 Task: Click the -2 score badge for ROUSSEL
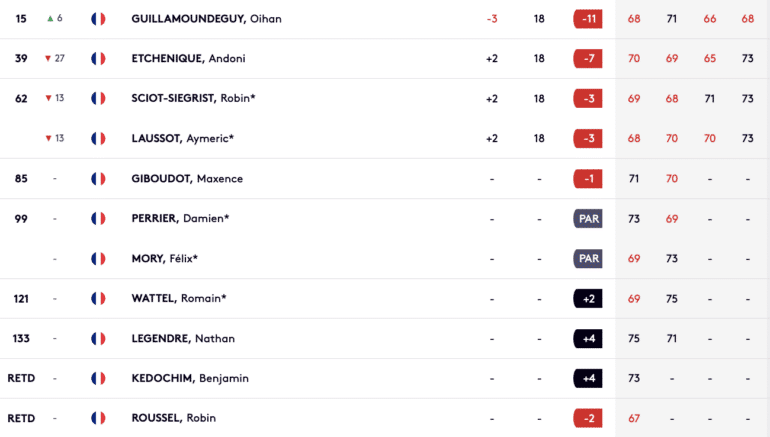pos(588,419)
